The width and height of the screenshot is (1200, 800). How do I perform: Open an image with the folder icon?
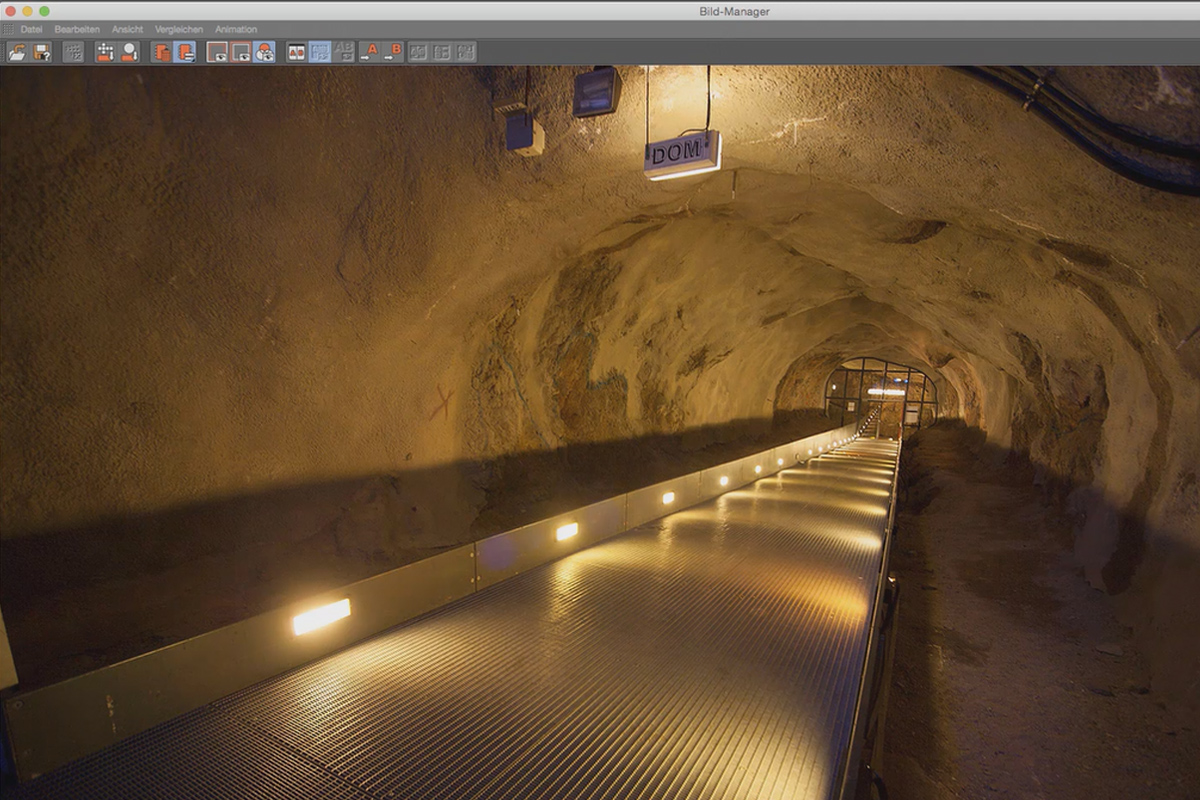coord(16,52)
